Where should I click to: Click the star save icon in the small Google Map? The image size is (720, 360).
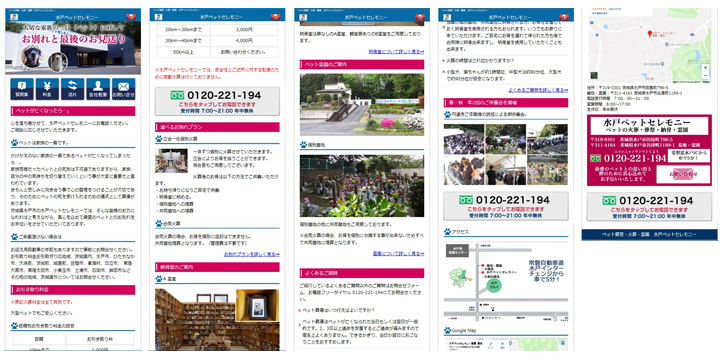point(502,344)
